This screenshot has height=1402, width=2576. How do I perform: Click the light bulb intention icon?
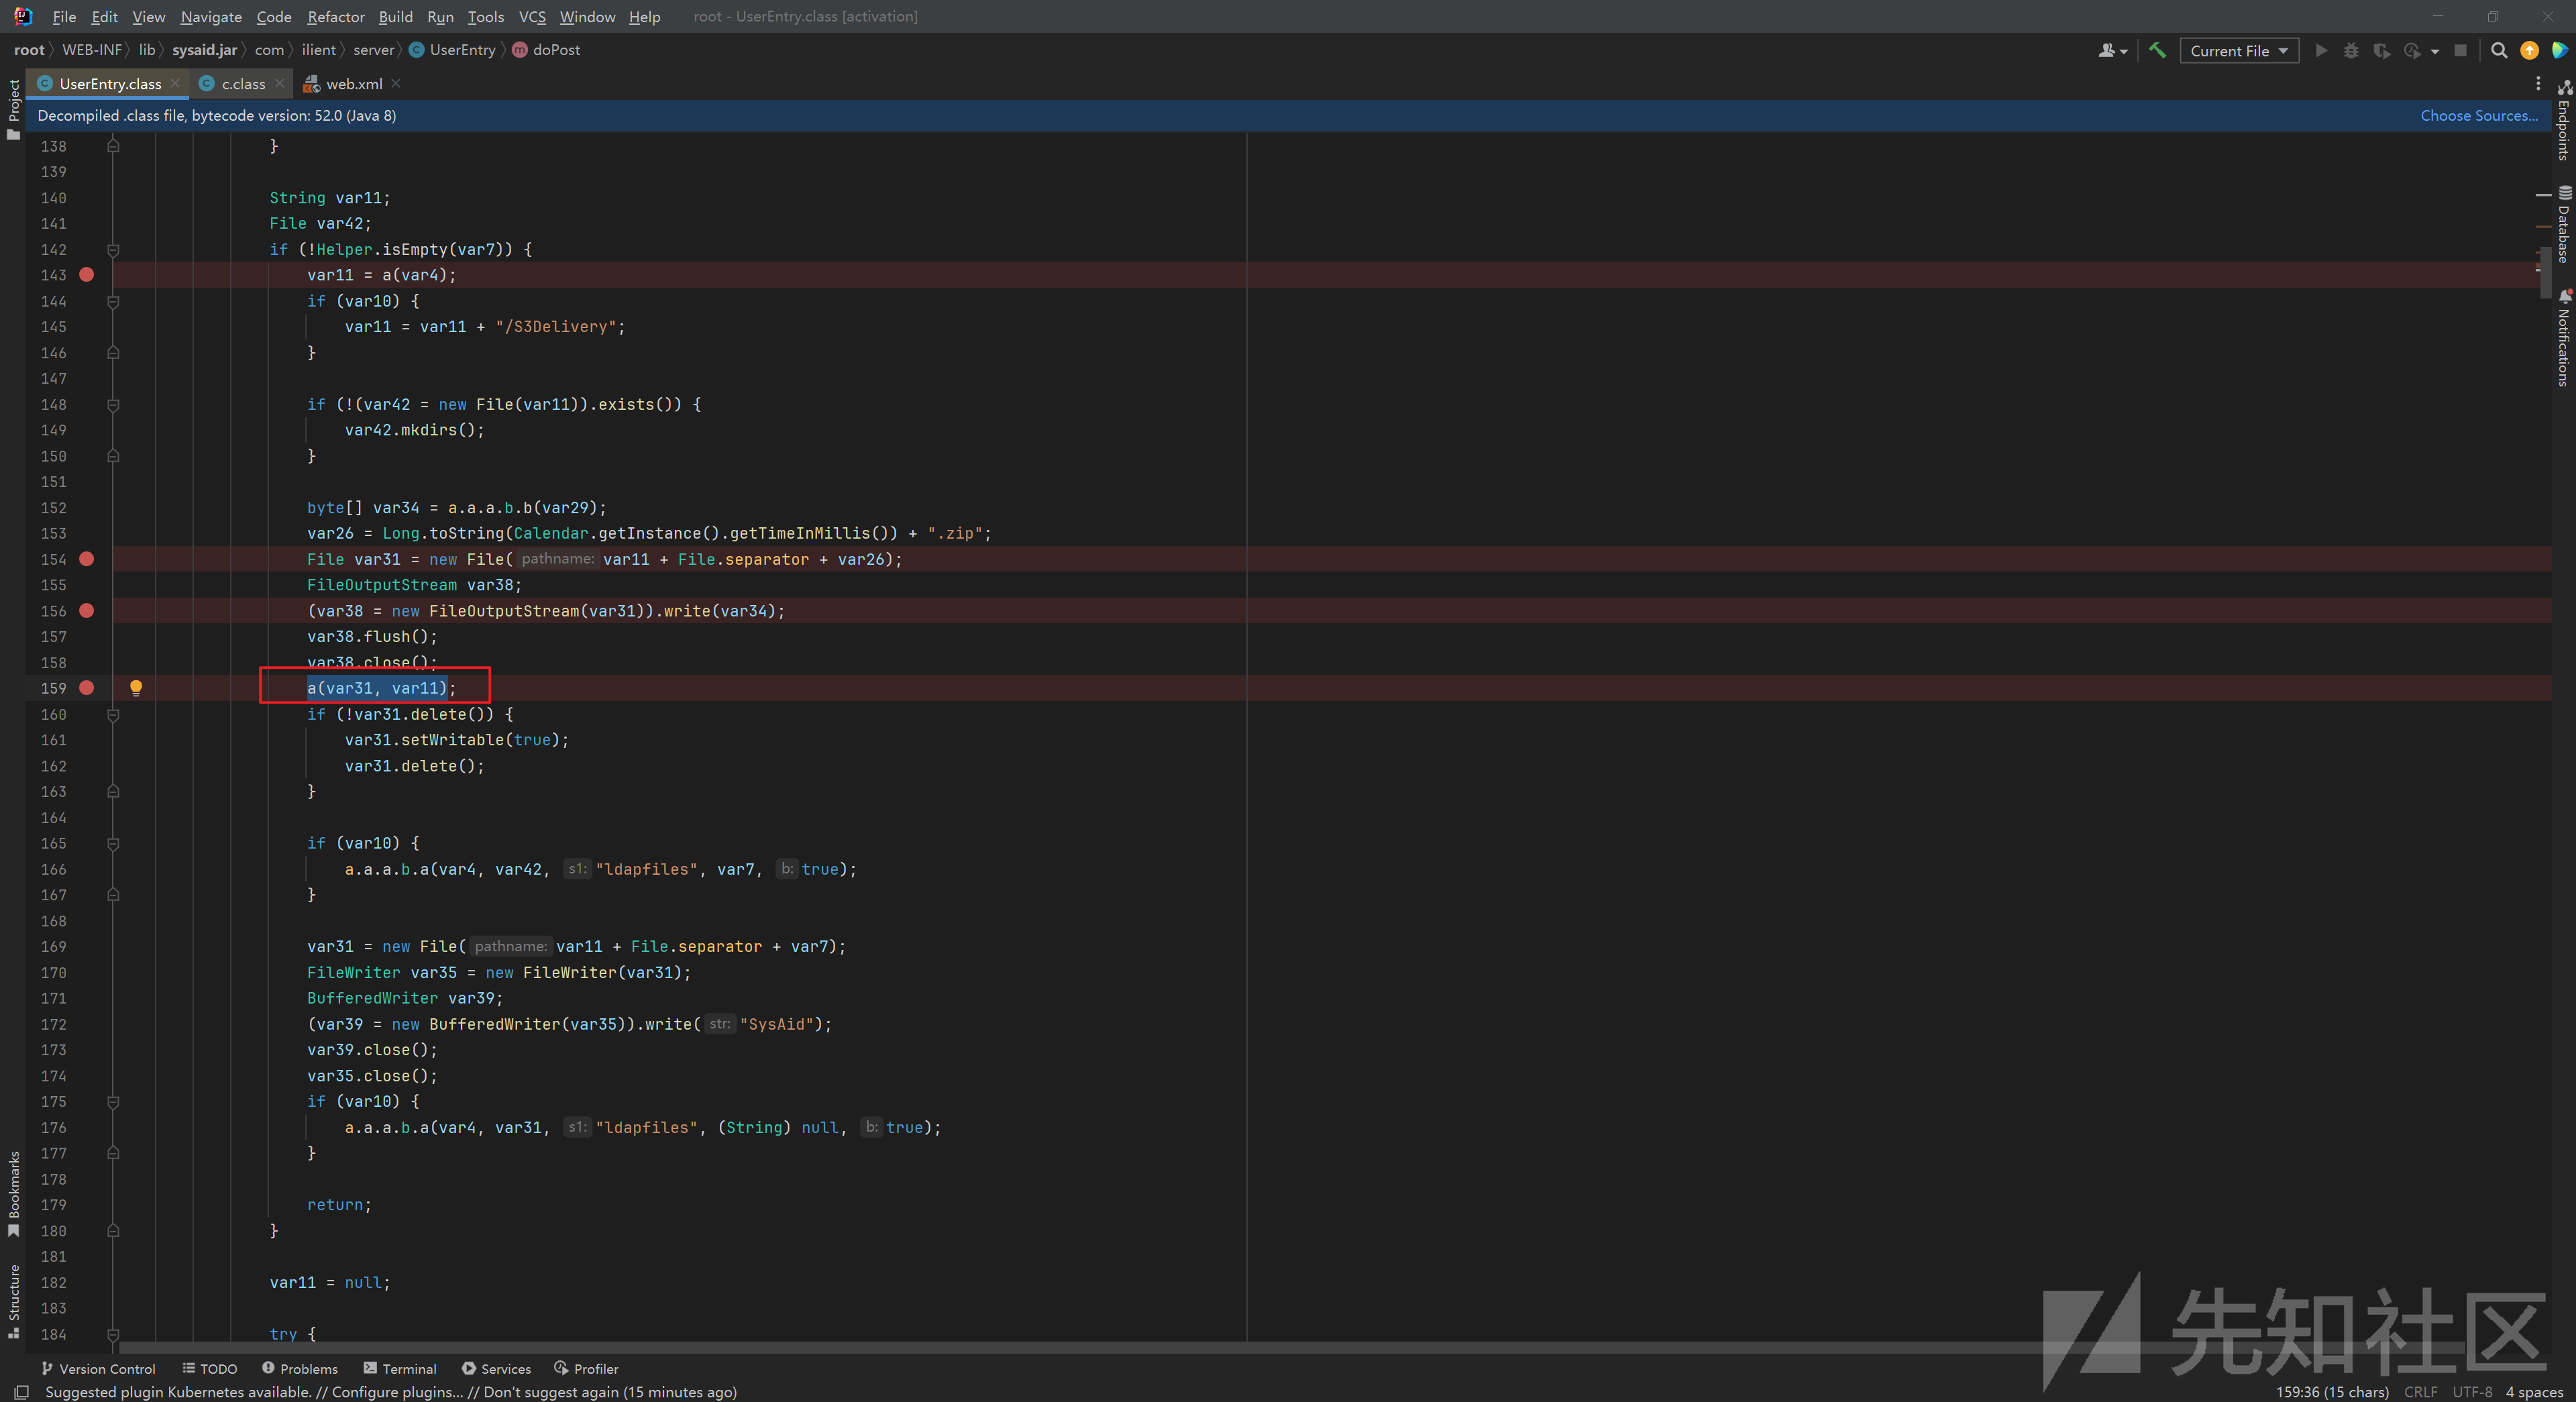tap(136, 687)
